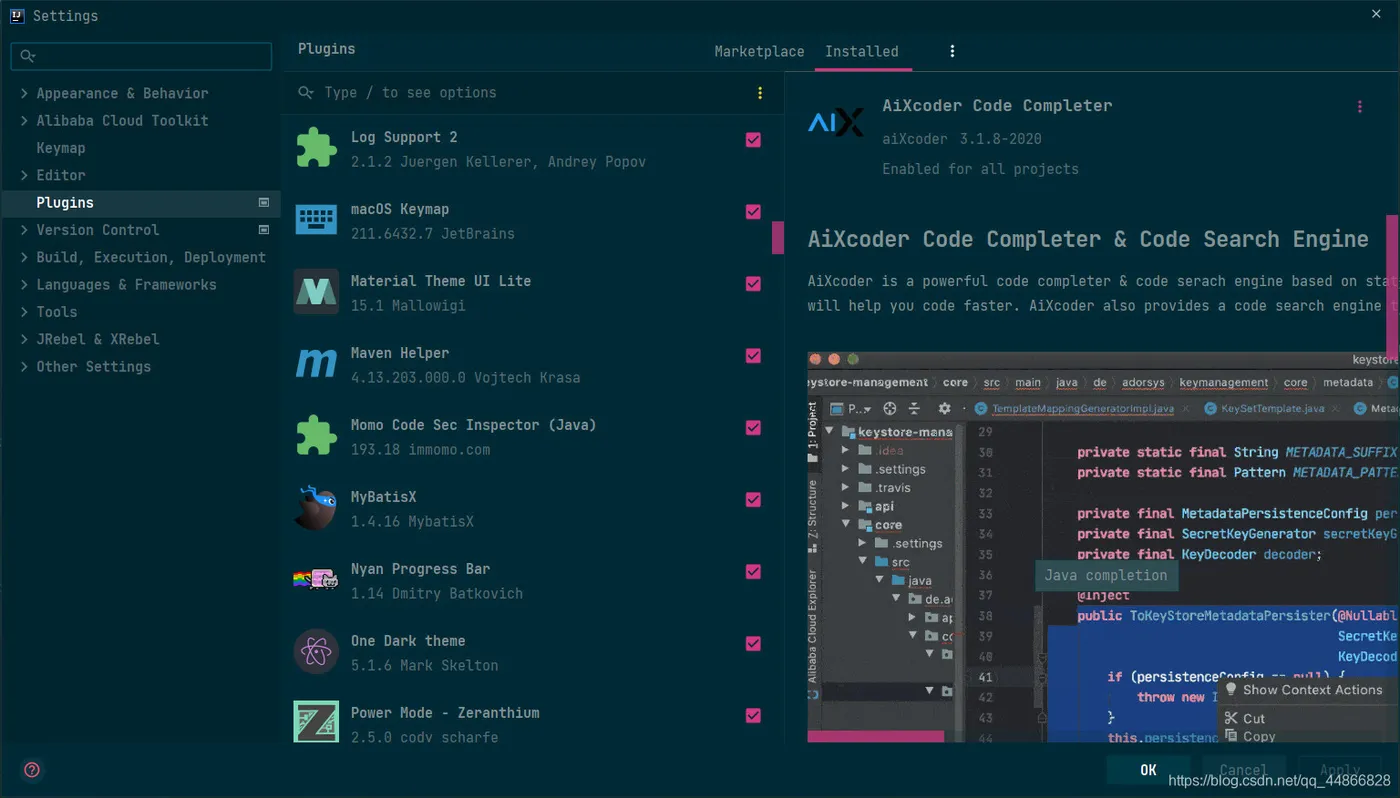Switch to the Marketplace tab
The height and width of the screenshot is (798, 1400).
(x=759, y=51)
